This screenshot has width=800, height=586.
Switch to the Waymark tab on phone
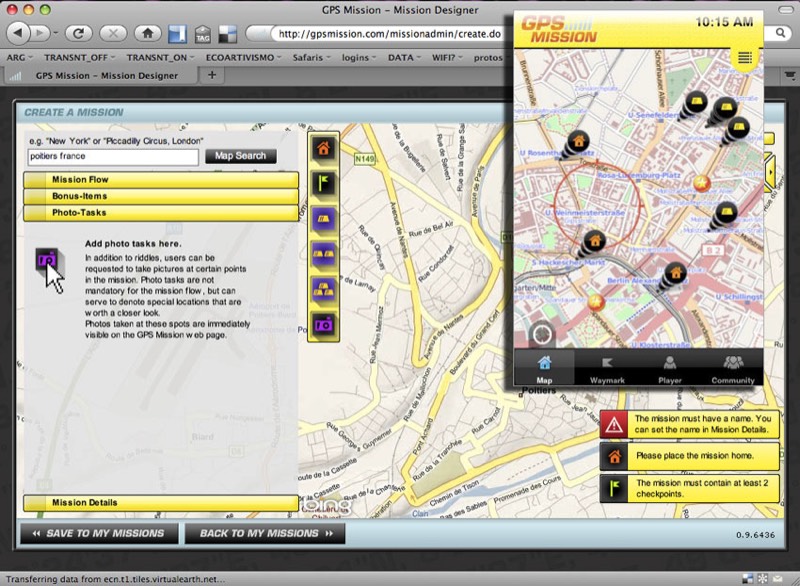[607, 368]
